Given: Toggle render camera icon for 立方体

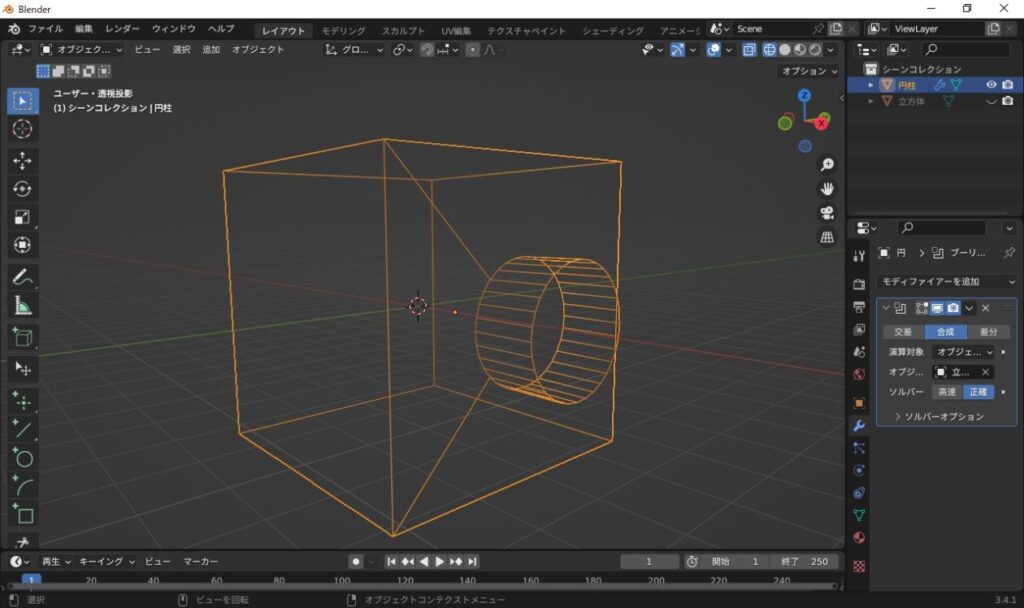Looking at the screenshot, I should pyautogui.click(x=1007, y=101).
